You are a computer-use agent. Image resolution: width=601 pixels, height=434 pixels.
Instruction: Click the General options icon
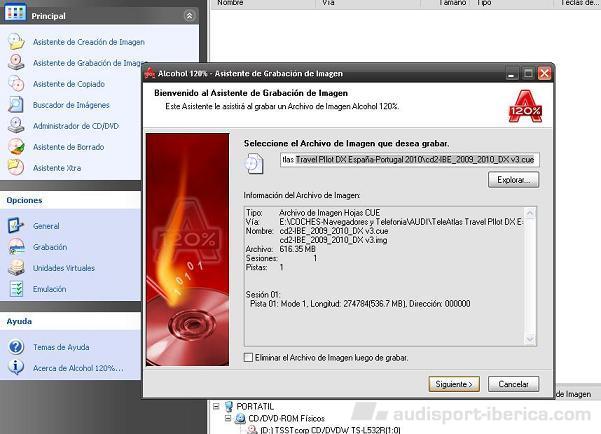(16, 225)
